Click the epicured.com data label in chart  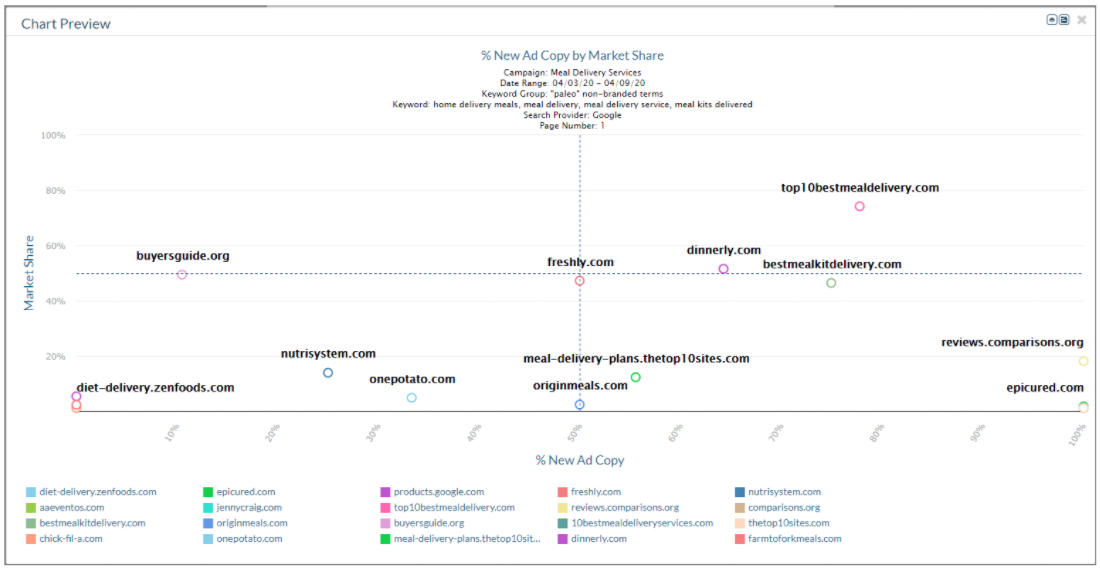click(x=1045, y=387)
